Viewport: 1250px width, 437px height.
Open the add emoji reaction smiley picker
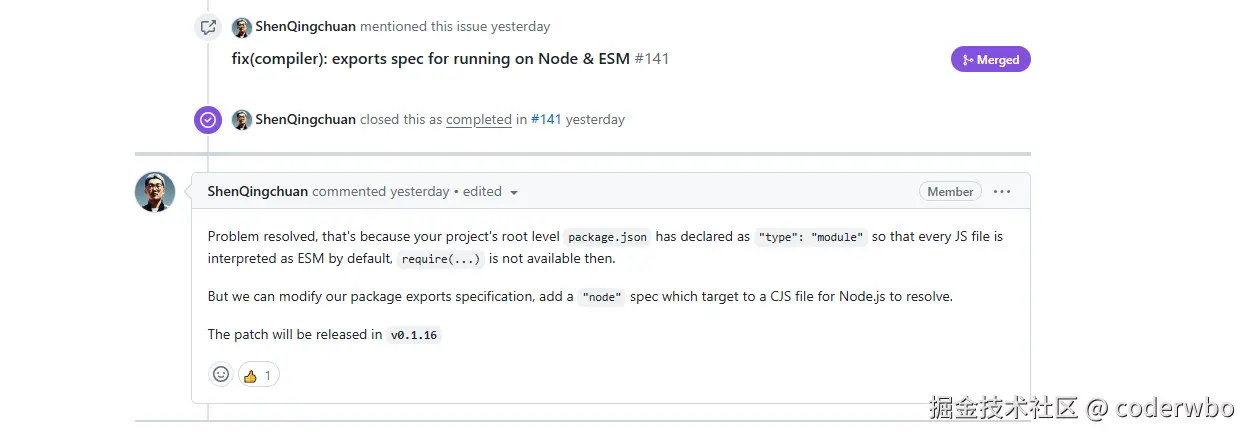[x=221, y=375]
